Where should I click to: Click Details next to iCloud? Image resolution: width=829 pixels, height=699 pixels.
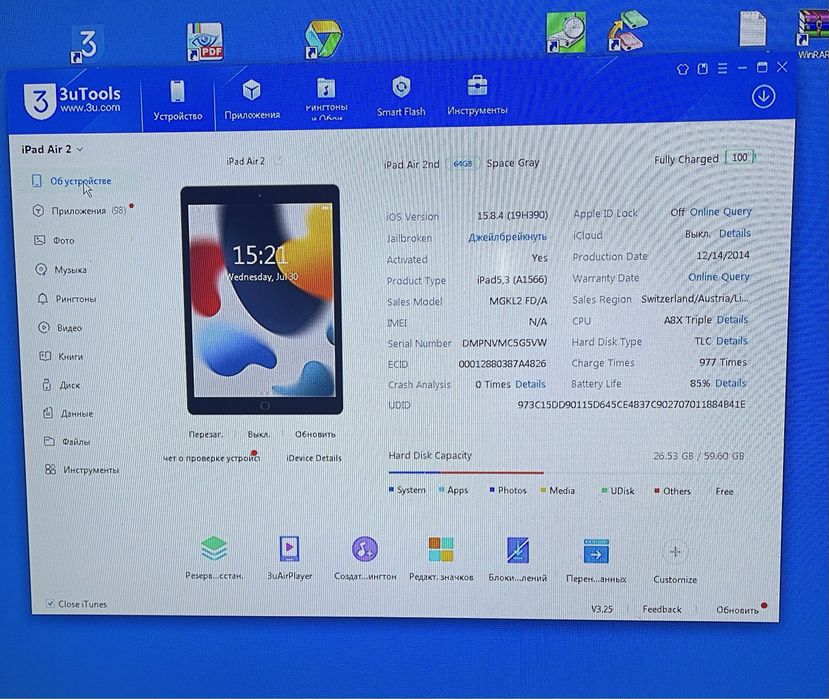(x=734, y=233)
